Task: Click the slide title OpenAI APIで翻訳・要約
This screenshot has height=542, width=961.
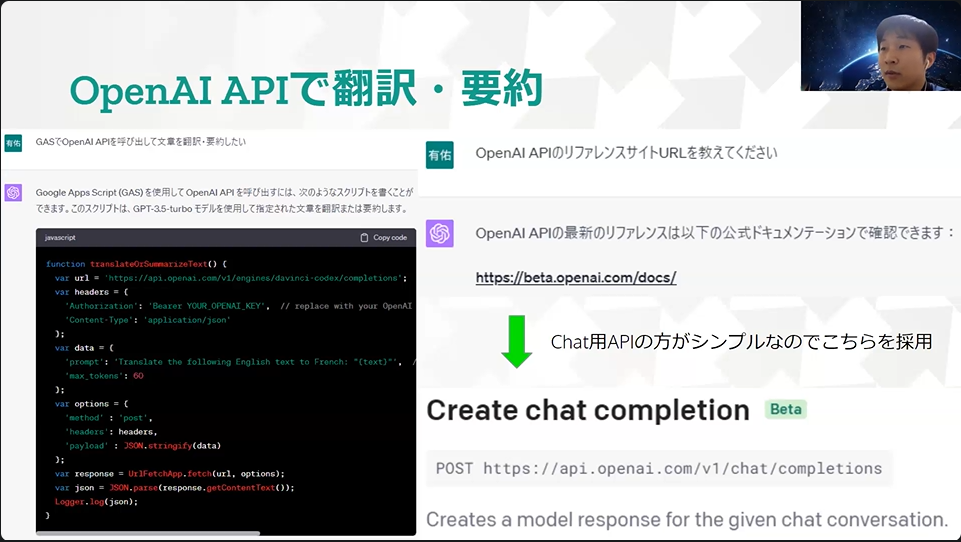Action: click(306, 89)
